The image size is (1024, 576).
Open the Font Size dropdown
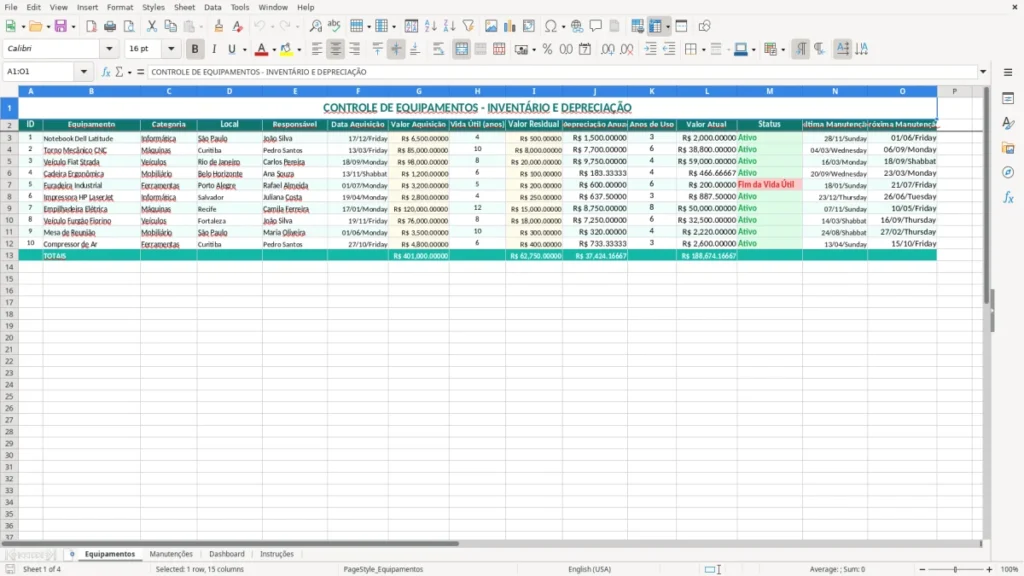point(171,48)
